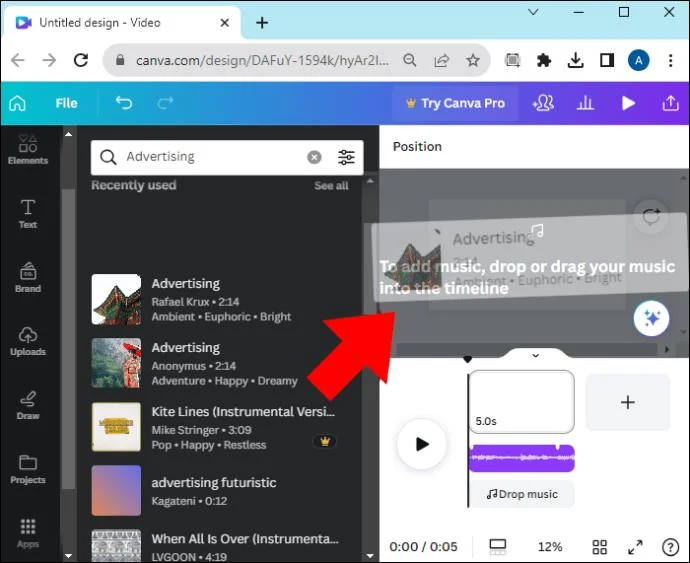Click thumbnail of Rafael Krux Advertising track
Viewport: 690px width, 563px height.
116,299
